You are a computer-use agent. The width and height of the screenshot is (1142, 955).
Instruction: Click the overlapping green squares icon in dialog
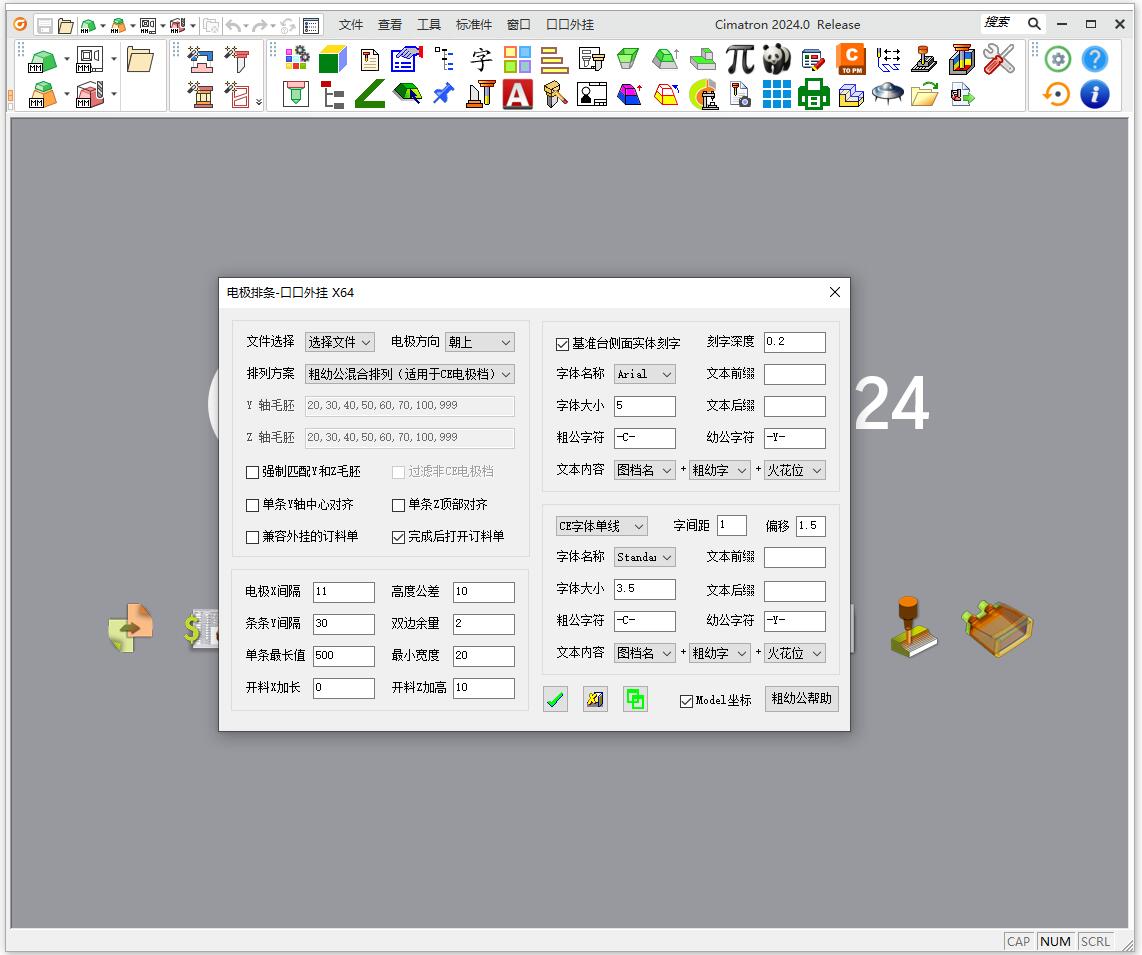(635, 700)
